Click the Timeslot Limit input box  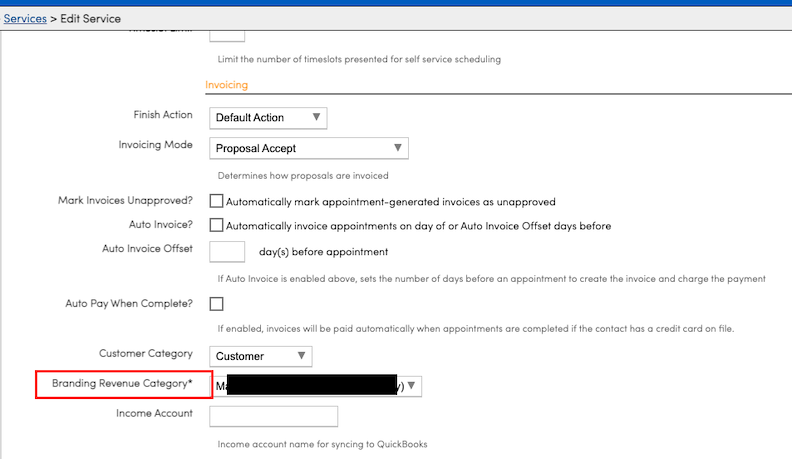coord(227,36)
